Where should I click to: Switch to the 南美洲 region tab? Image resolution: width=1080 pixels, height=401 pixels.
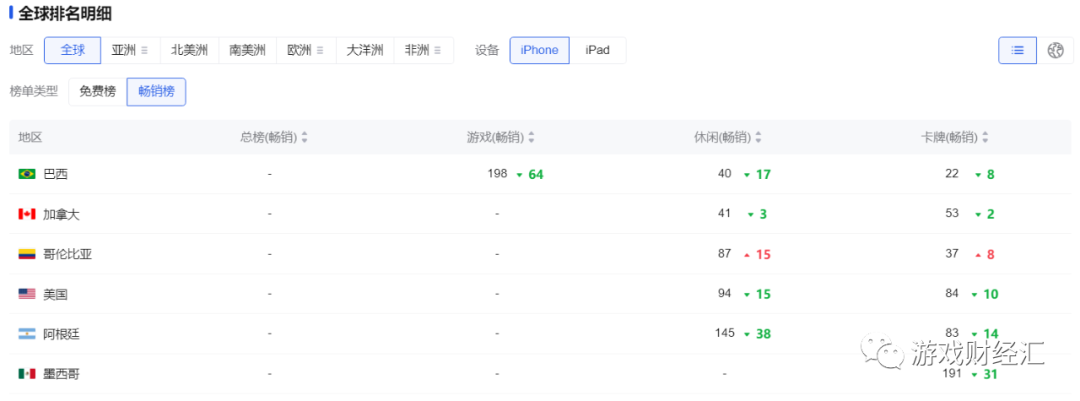247,50
